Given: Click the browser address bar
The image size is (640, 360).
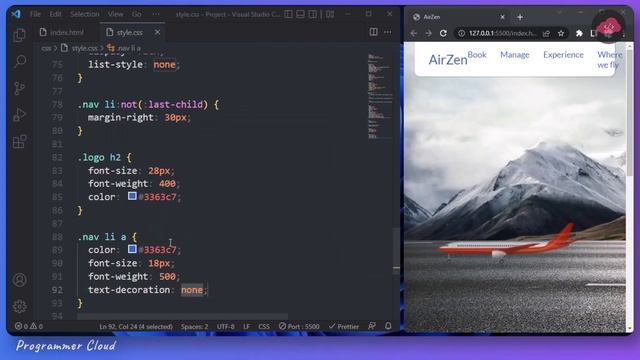Looking at the screenshot, I should coord(502,33).
